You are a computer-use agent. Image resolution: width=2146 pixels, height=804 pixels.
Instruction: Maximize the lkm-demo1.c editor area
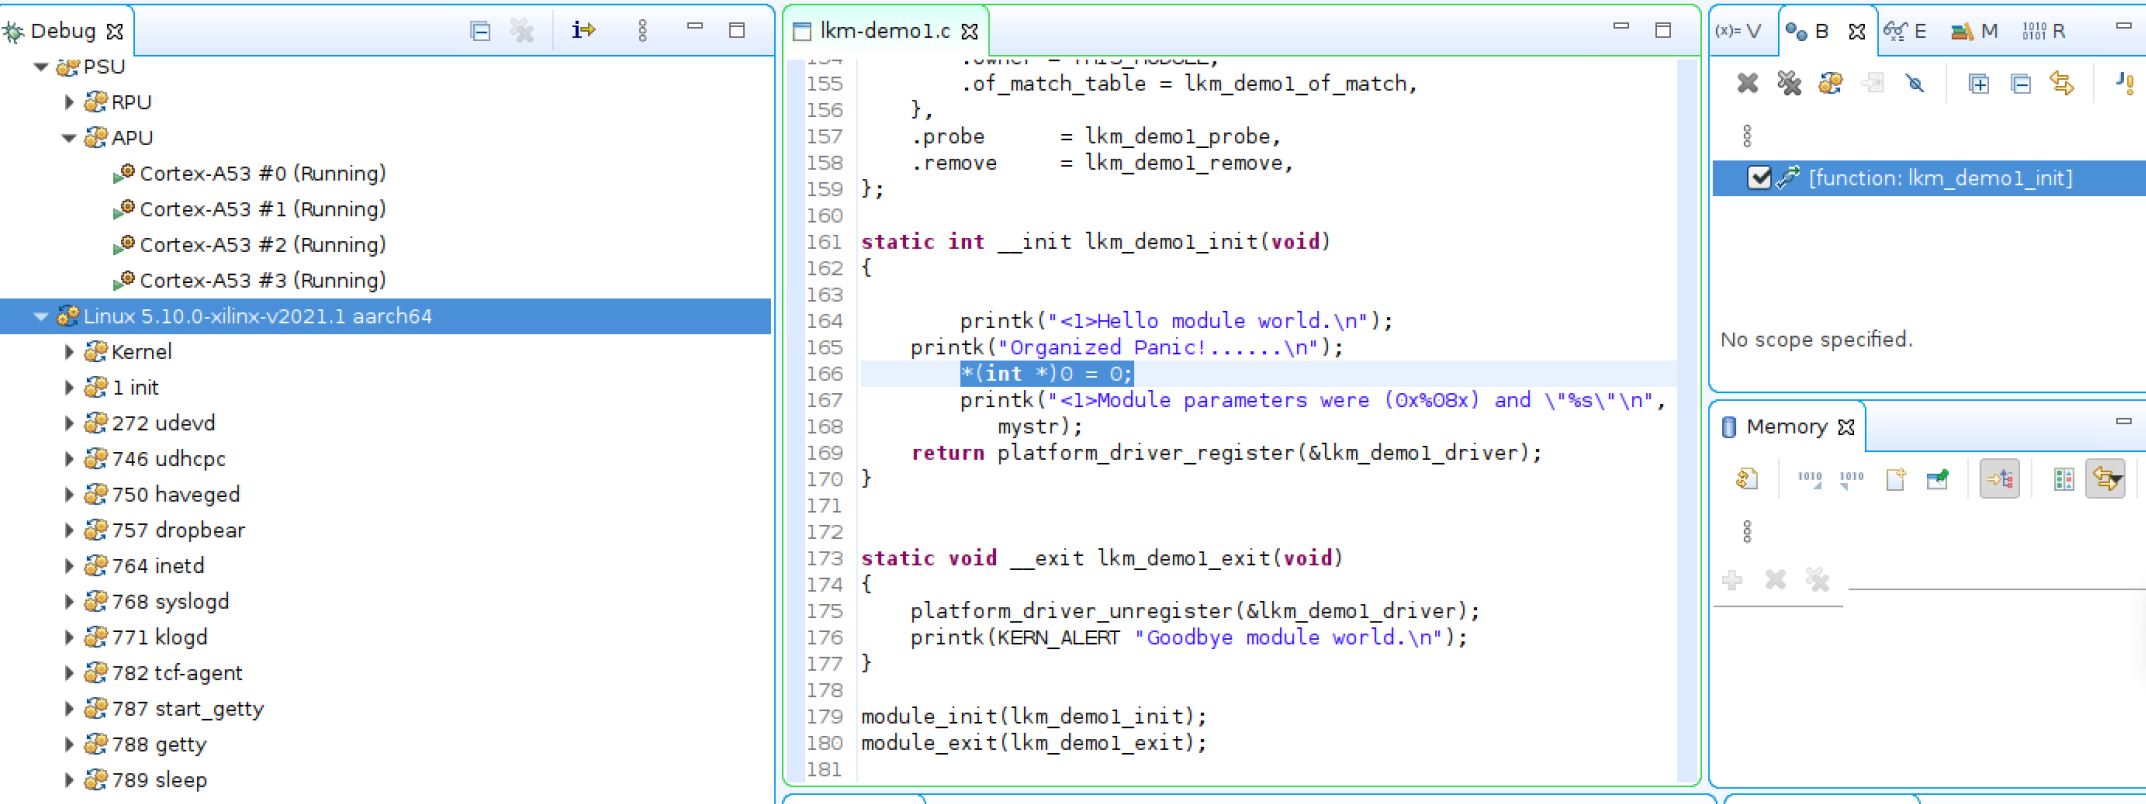click(1663, 30)
